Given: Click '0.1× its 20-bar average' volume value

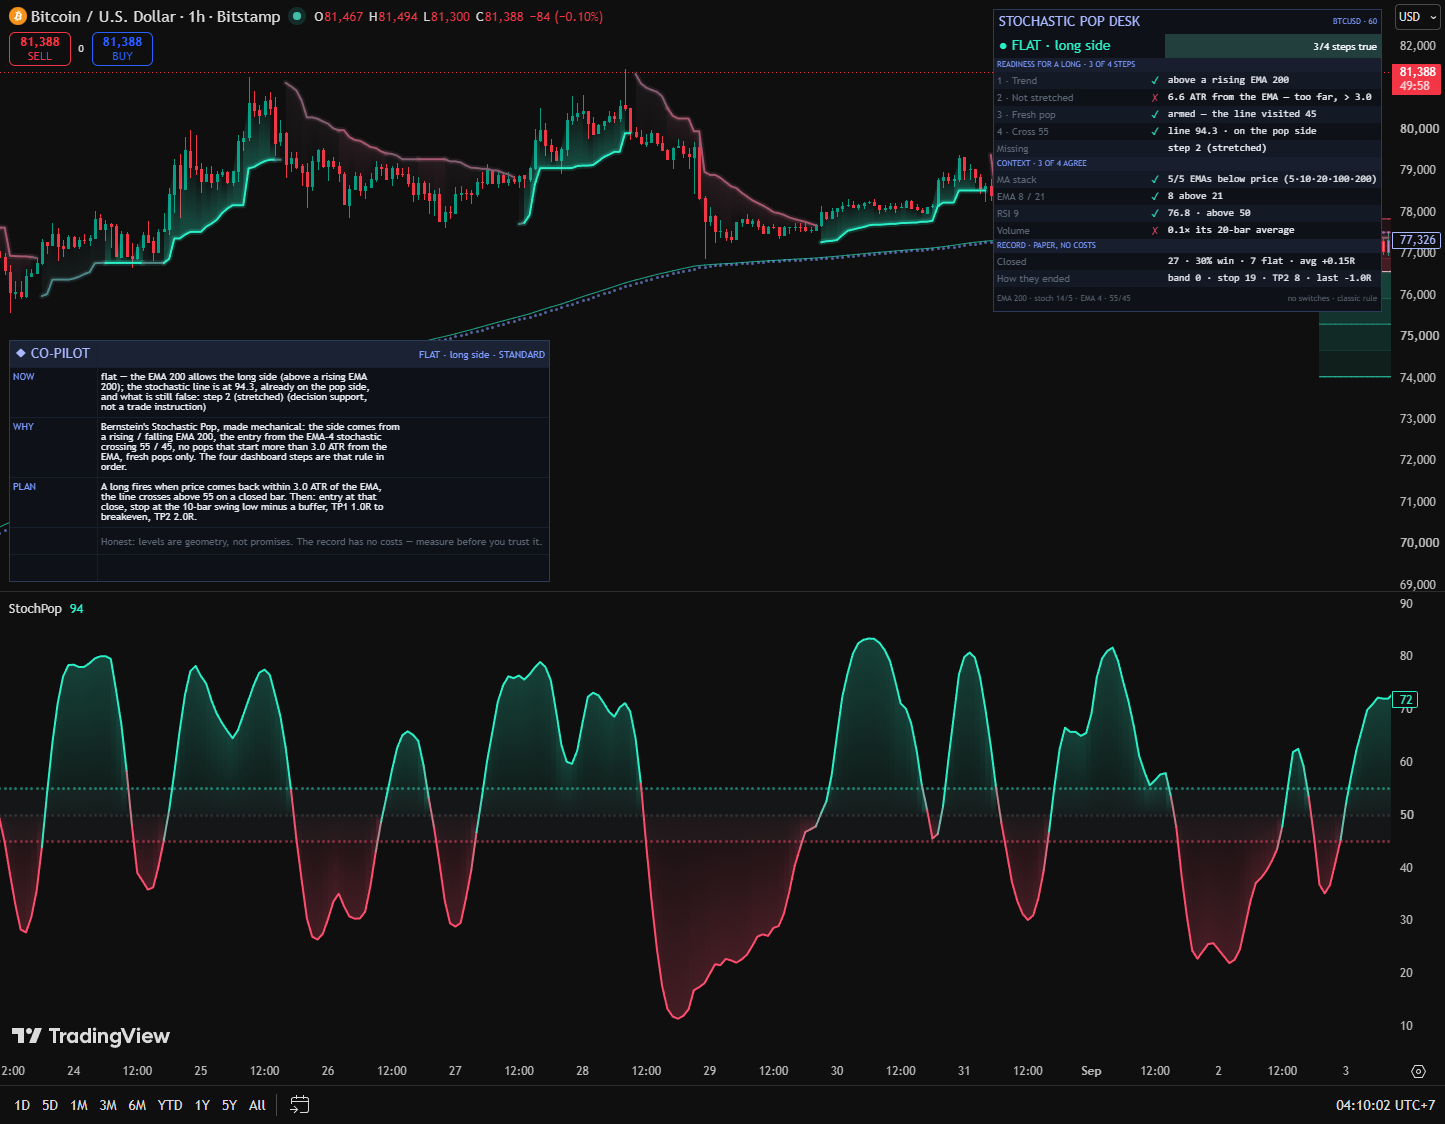Looking at the screenshot, I should 1231,230.
